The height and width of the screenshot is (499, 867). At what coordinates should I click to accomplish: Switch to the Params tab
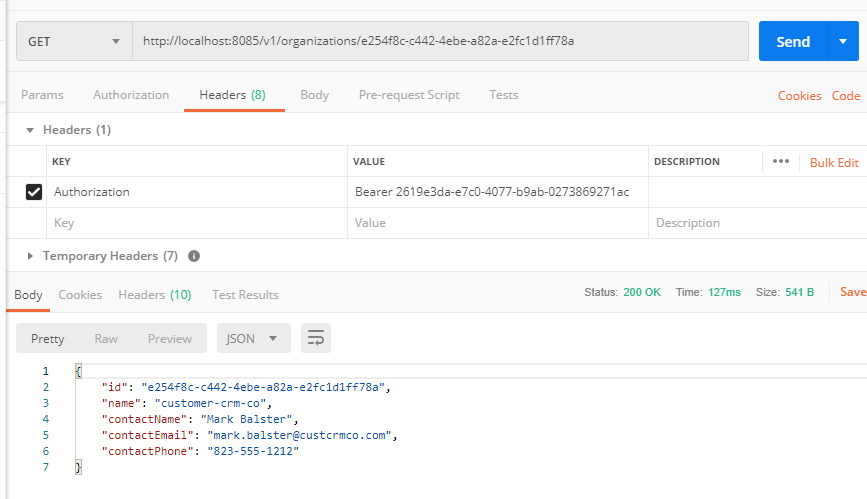click(x=42, y=95)
